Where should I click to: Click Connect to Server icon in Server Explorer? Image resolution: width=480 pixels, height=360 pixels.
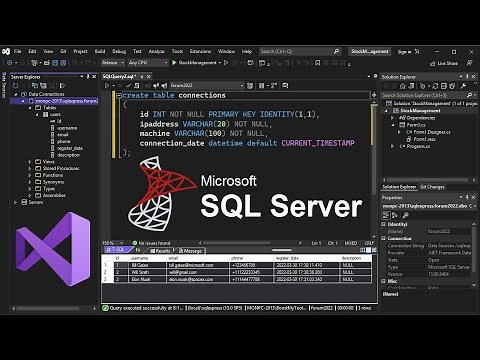[x=43, y=86]
